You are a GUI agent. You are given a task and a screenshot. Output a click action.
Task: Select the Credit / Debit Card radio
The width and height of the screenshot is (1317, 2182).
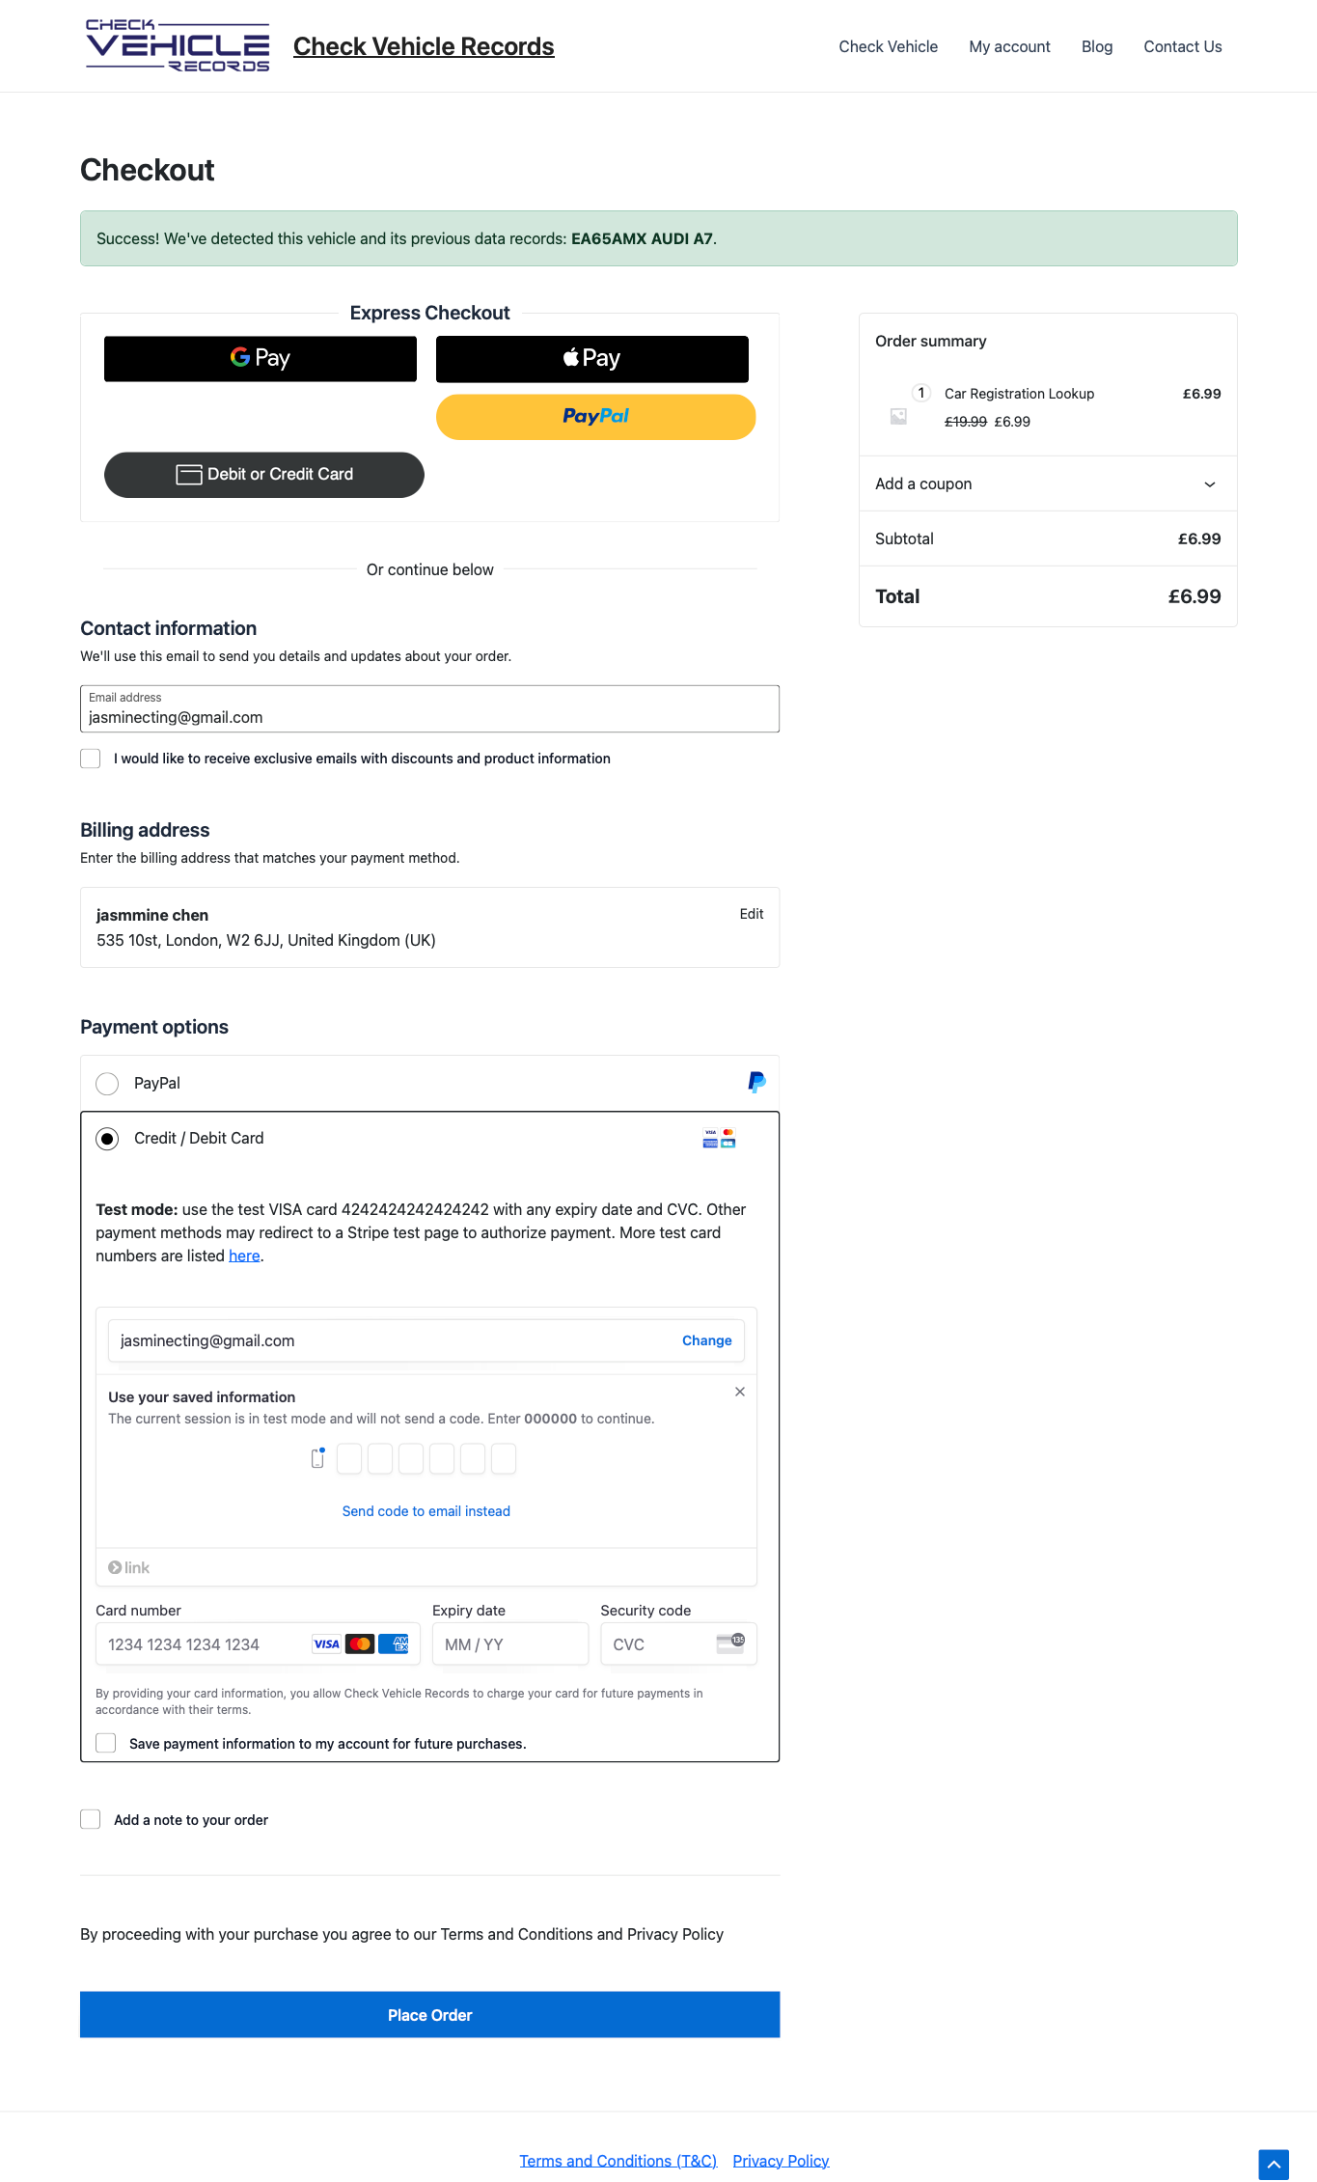tap(107, 1138)
